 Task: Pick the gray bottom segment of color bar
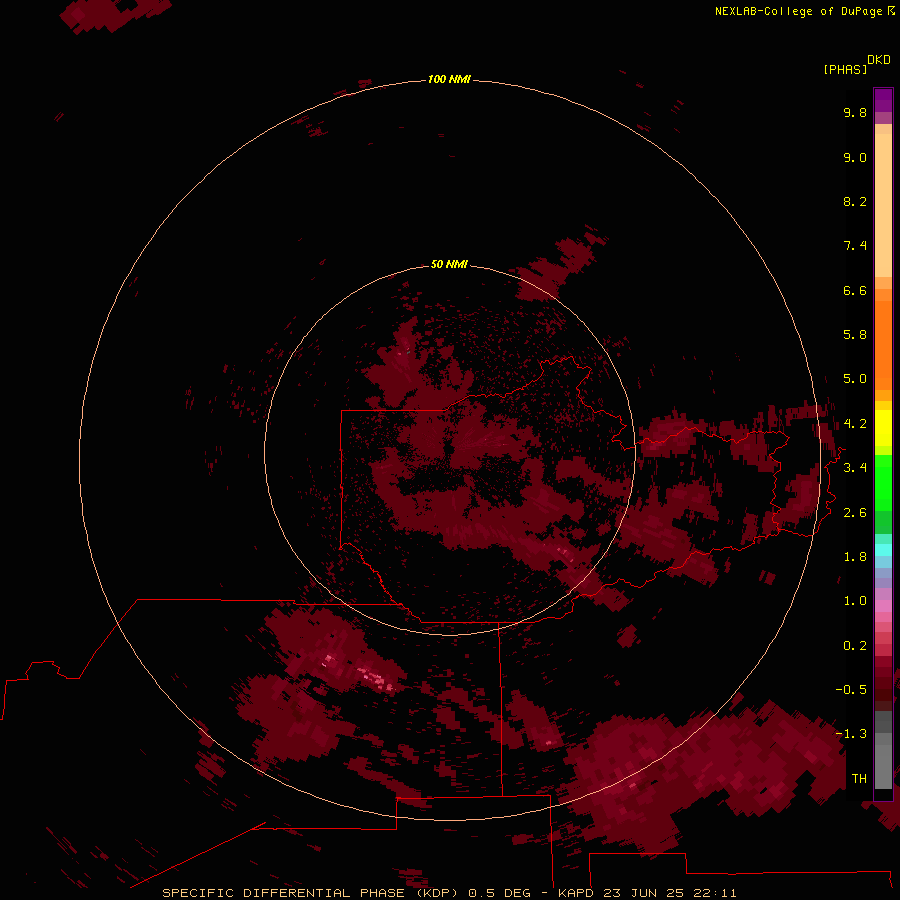883,763
